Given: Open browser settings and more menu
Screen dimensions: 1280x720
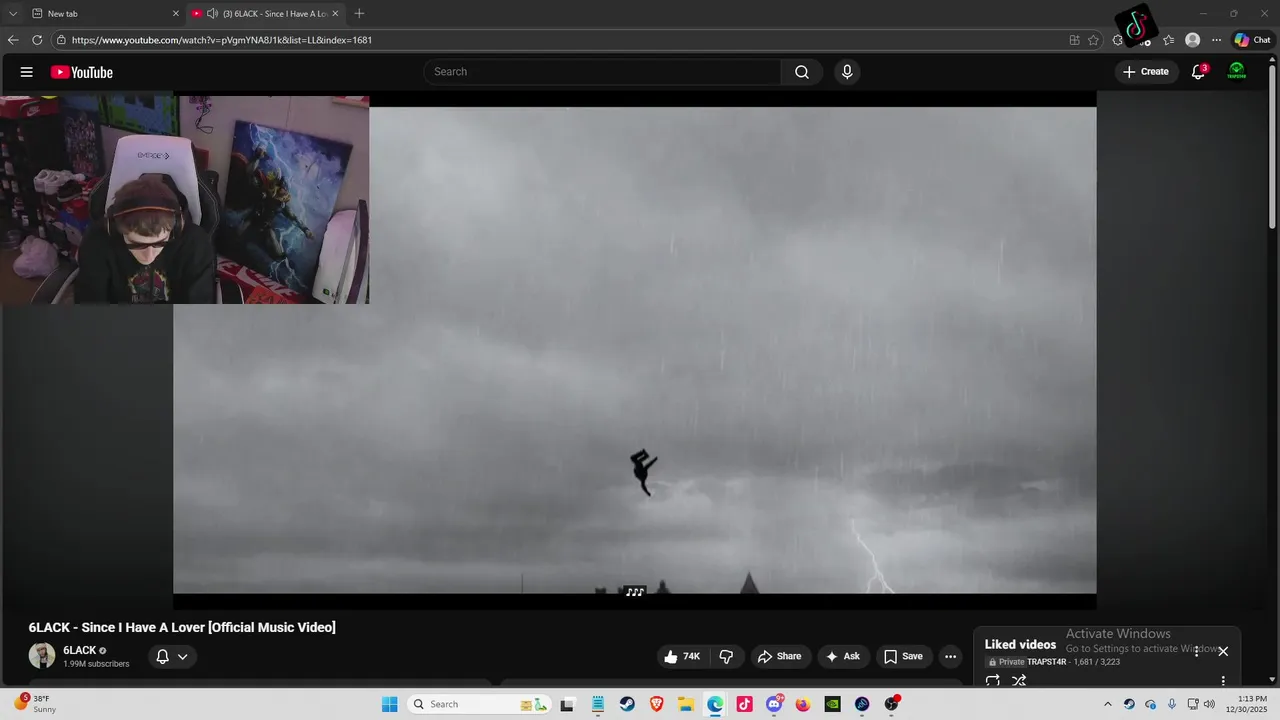Looking at the screenshot, I should click(x=1216, y=40).
